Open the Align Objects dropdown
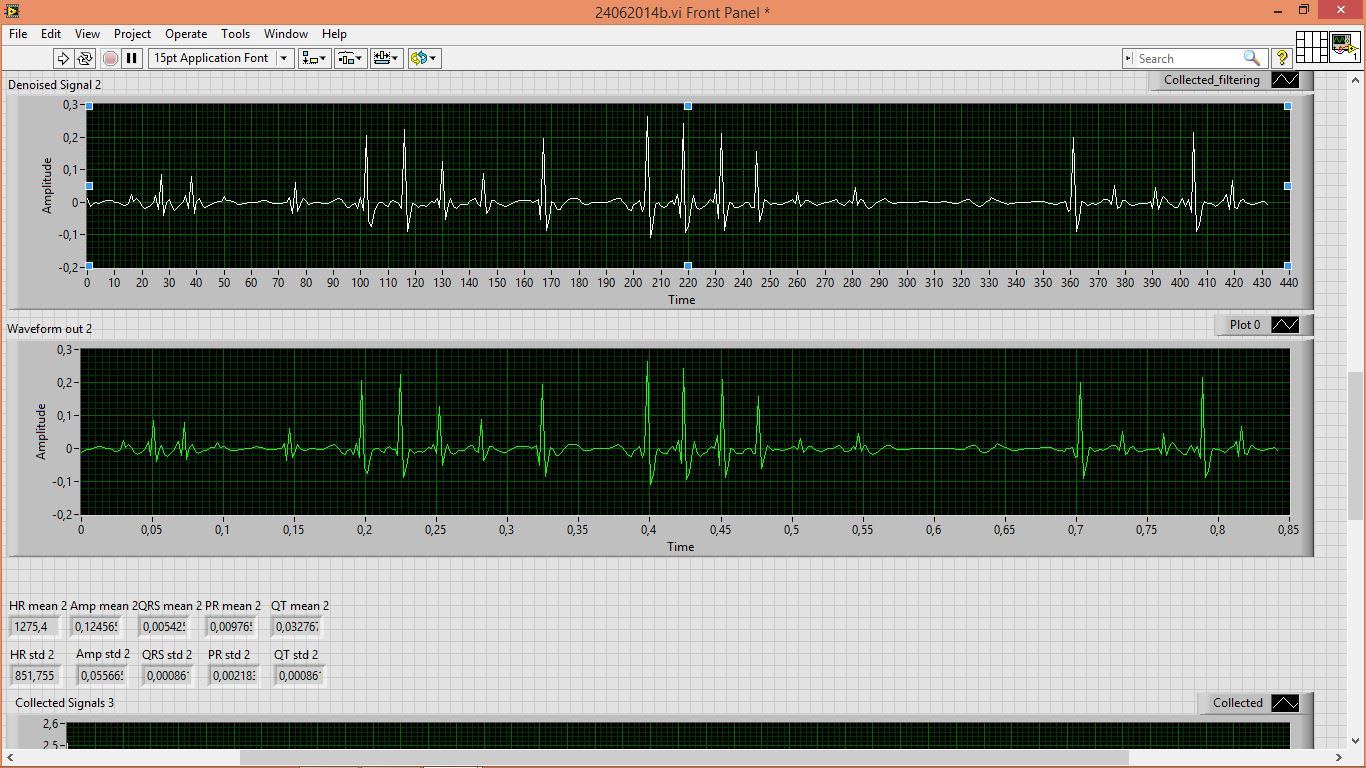This screenshot has width=1366, height=768. click(315, 58)
